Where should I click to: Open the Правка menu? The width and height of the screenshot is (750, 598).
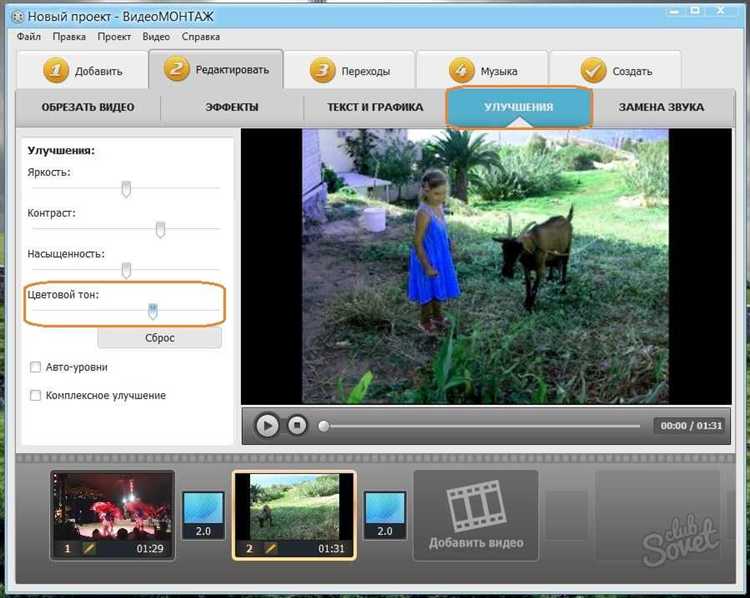[x=69, y=37]
